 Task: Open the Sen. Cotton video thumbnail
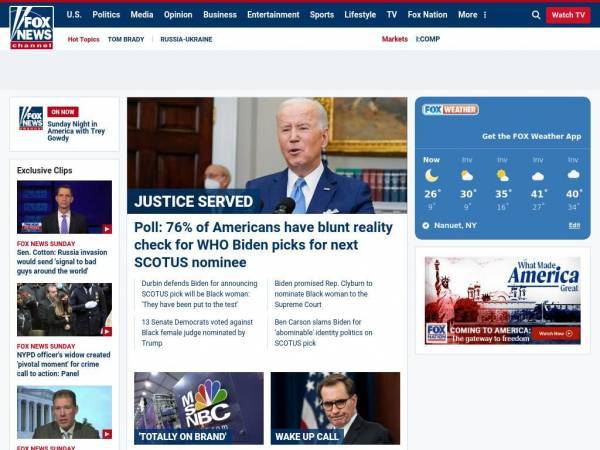[64, 207]
